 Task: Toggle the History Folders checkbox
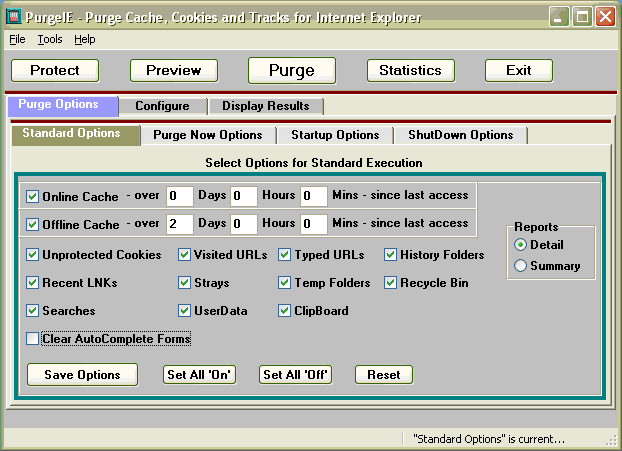[390, 254]
